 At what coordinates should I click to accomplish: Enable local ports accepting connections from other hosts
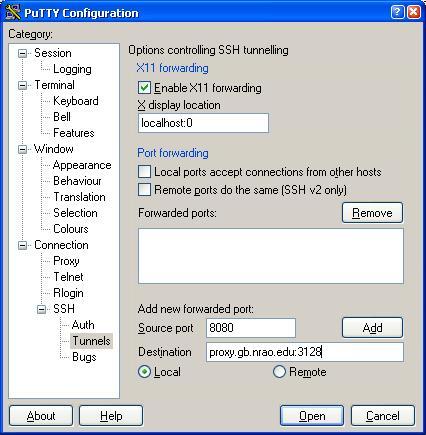pyautogui.click(x=144, y=172)
